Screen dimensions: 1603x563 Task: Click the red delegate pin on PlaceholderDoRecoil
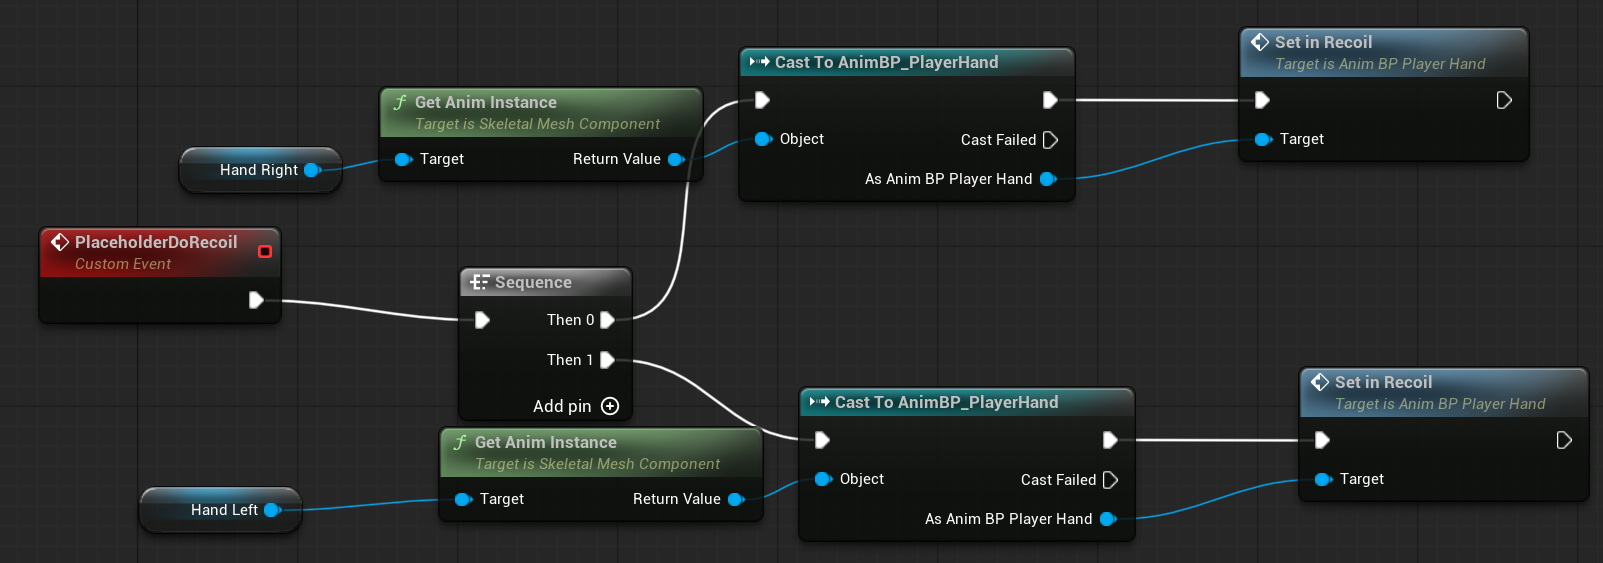pyautogui.click(x=265, y=251)
